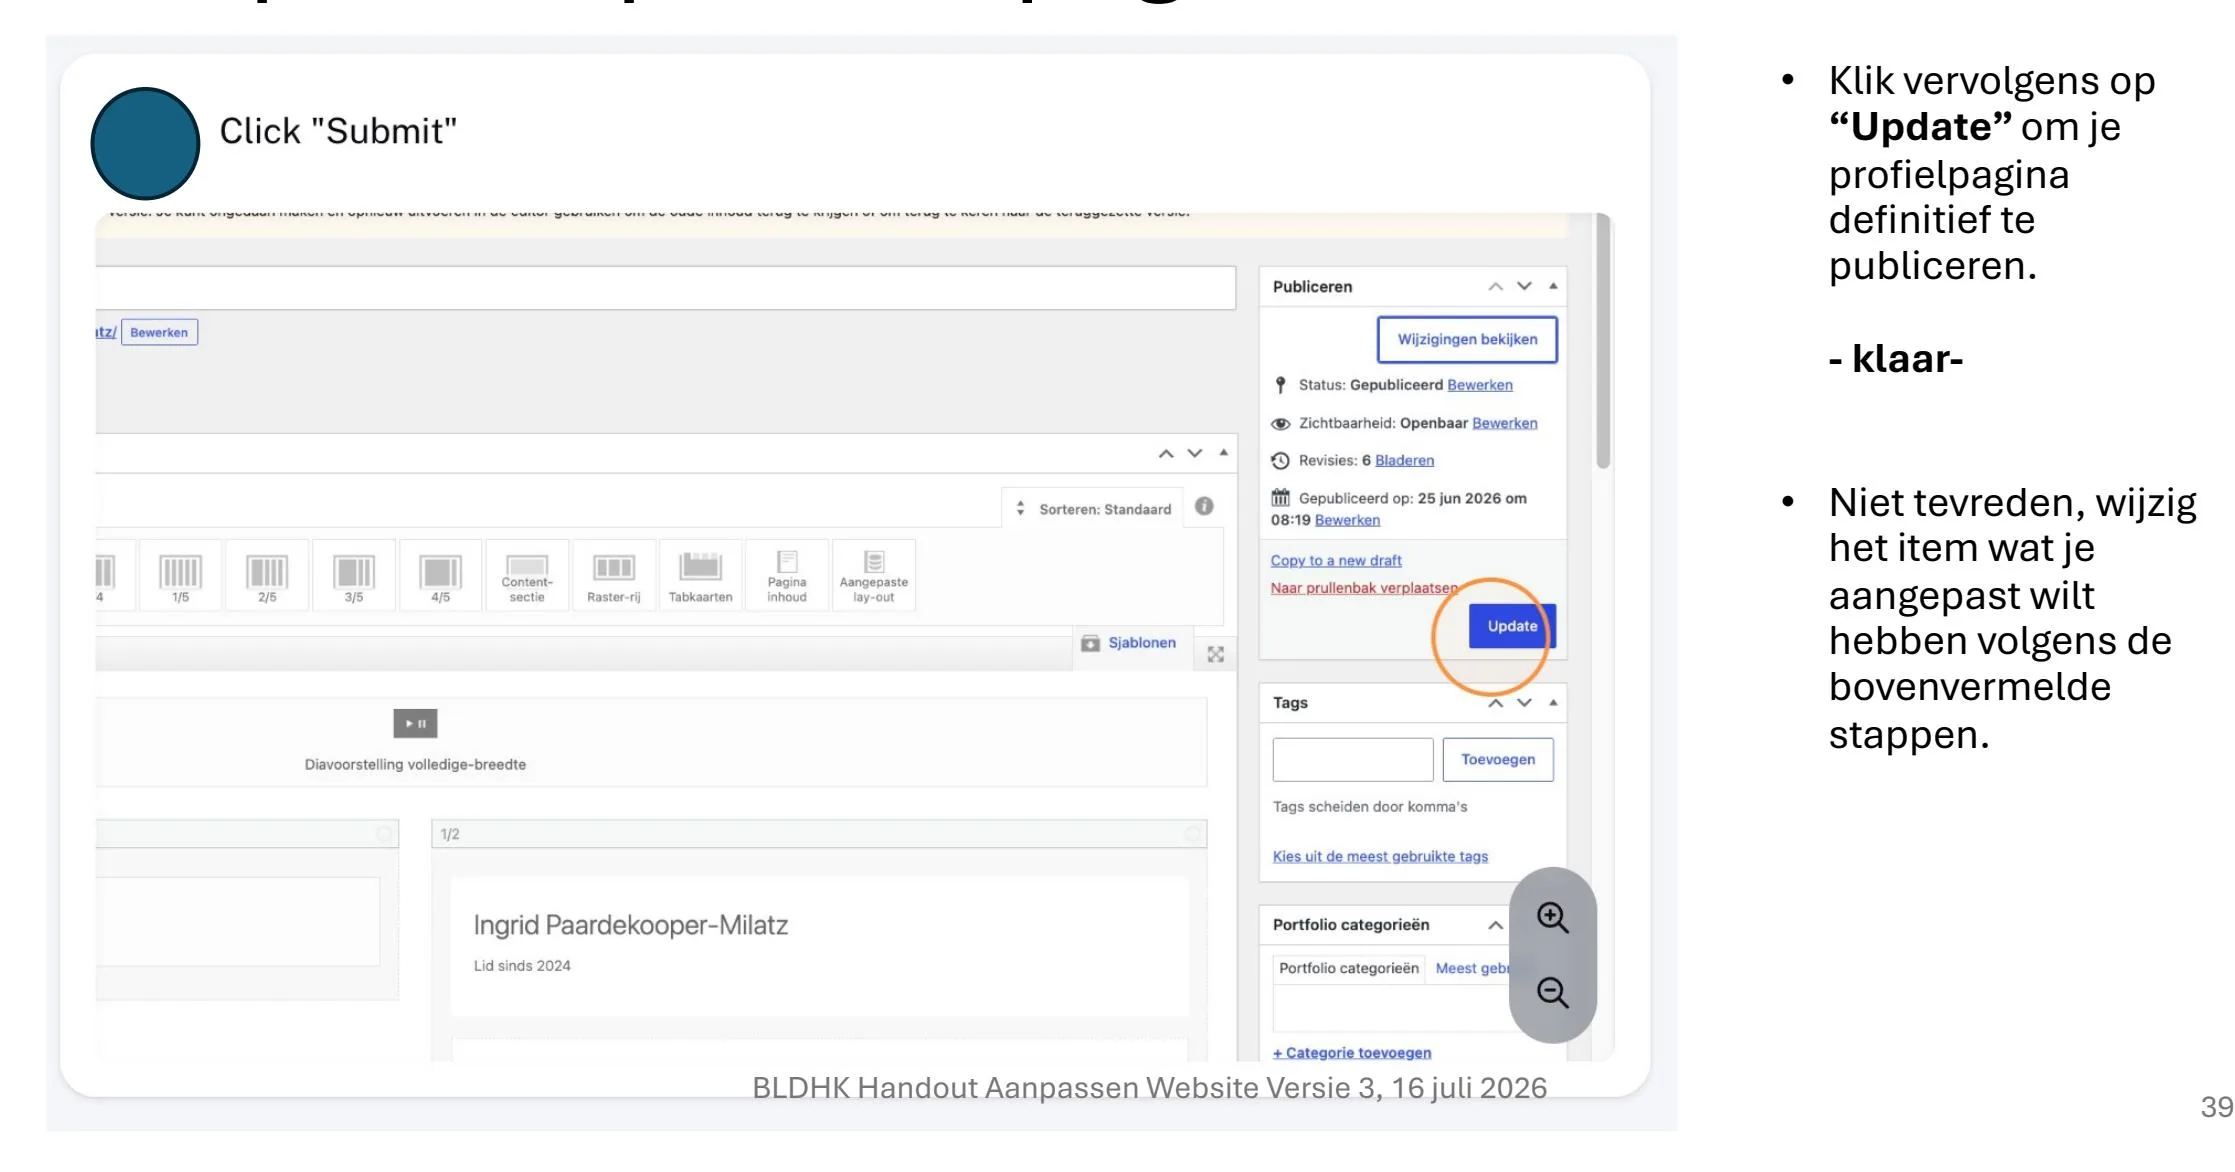
Task: Click + Categorie toevoegen link
Action: point(1351,1052)
